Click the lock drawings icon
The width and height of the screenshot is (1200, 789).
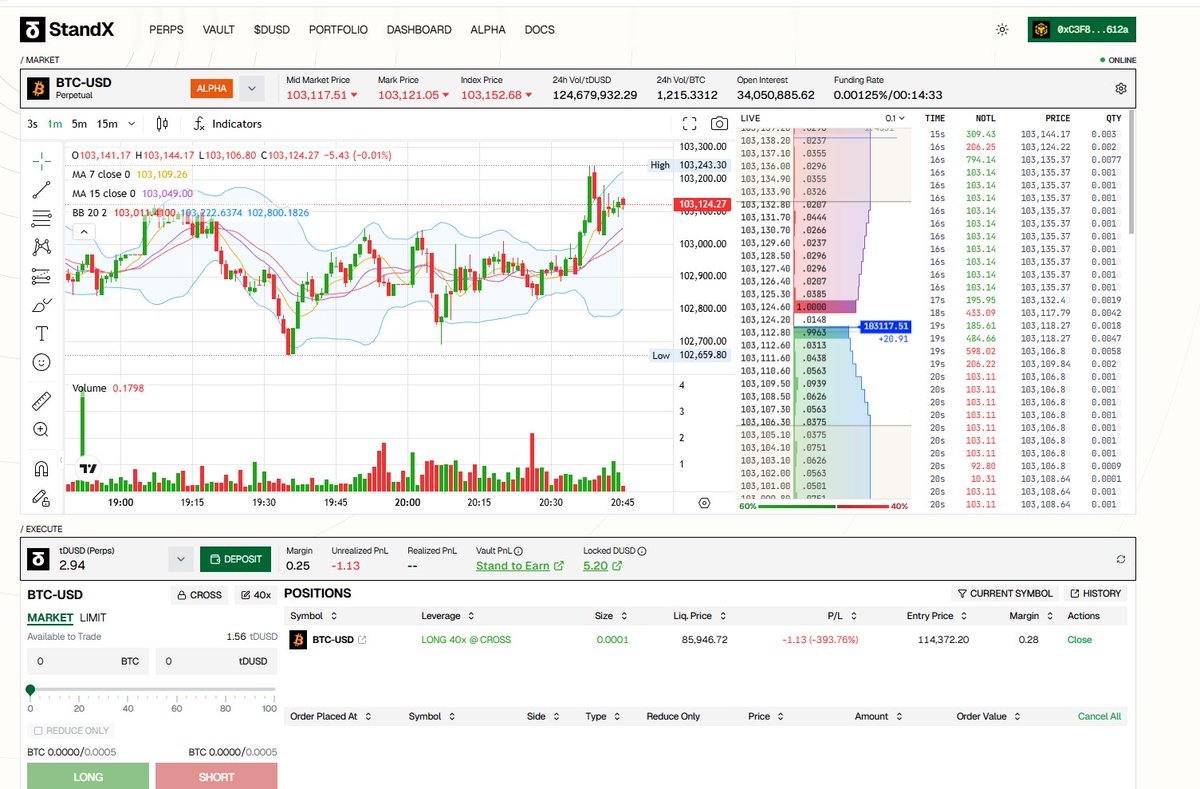click(x=41, y=496)
